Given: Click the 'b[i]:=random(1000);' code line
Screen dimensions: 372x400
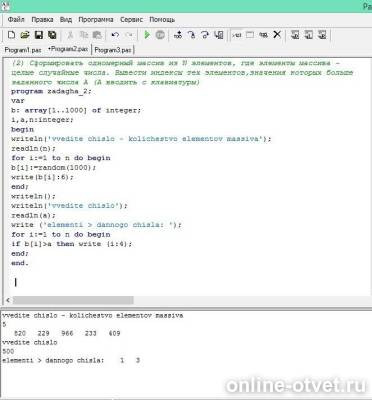Looking at the screenshot, I should 53,167.
